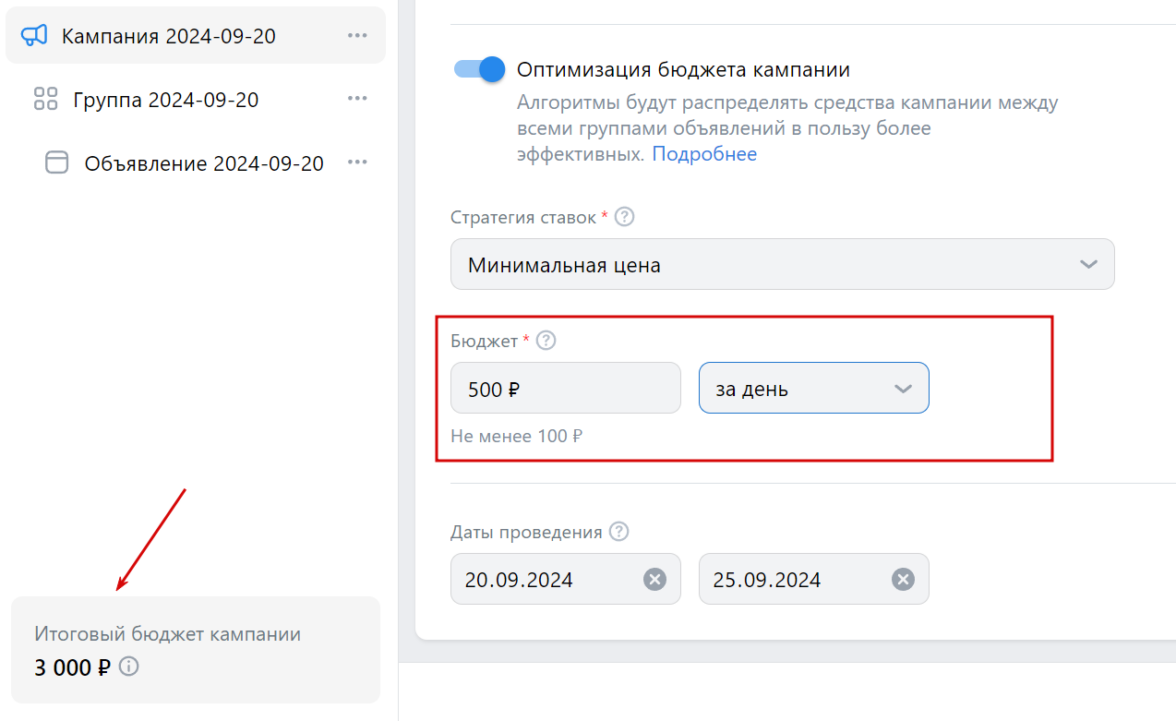Click the end date field 25.09.2024
The image size is (1176, 721).
click(x=790, y=579)
